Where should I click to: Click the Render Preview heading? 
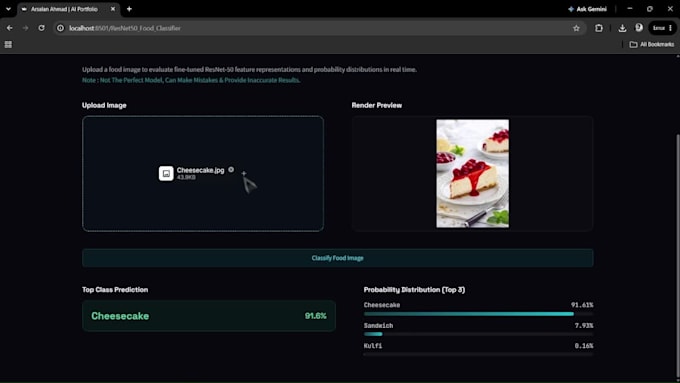pos(377,105)
